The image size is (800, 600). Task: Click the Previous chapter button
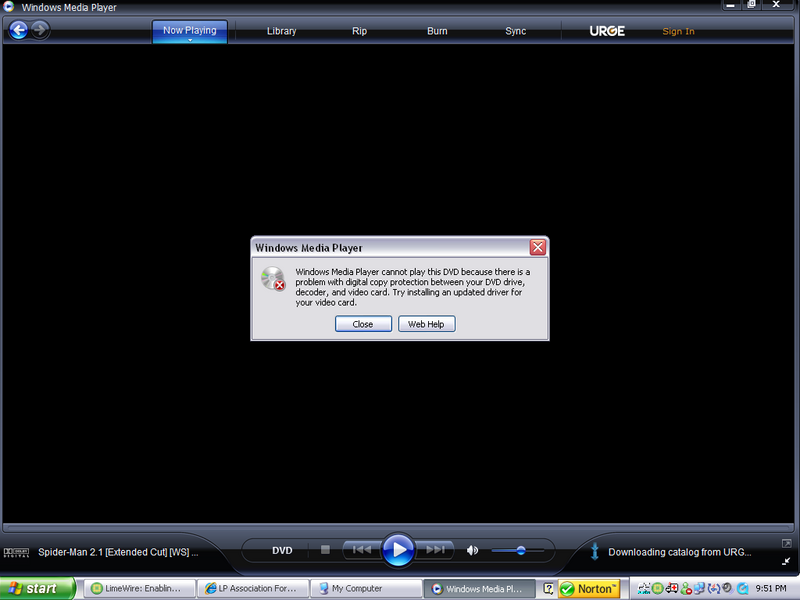[362, 549]
